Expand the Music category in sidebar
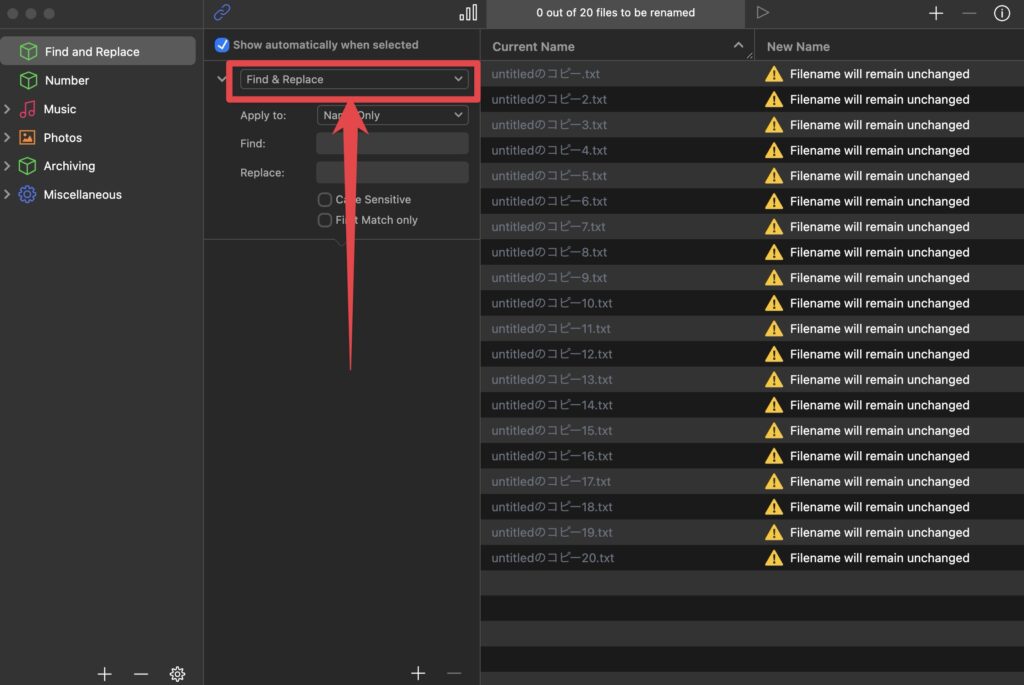The width and height of the screenshot is (1024, 685). tap(8, 109)
